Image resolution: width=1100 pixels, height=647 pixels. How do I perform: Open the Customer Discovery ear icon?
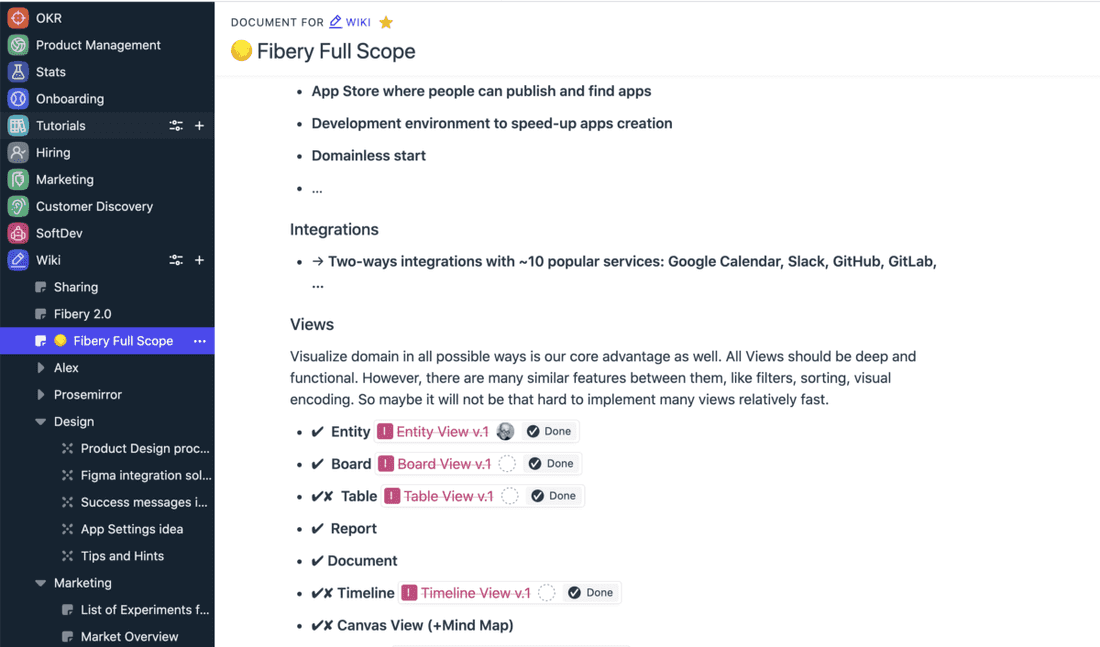click(16, 206)
